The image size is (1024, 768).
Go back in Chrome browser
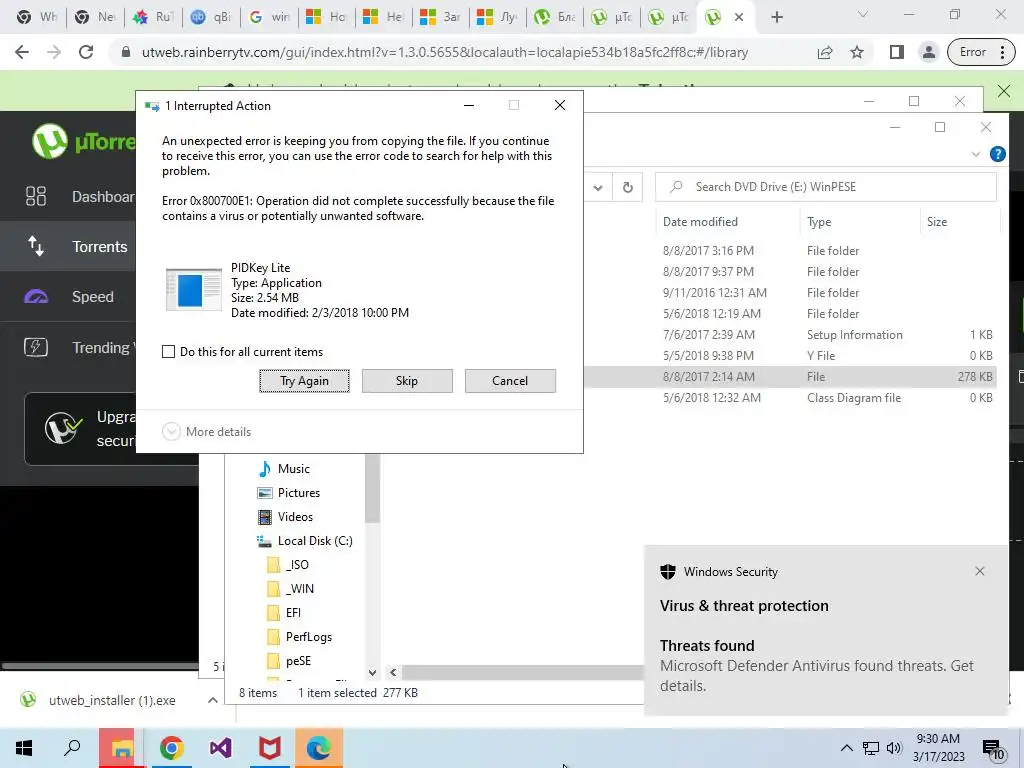coord(22,52)
